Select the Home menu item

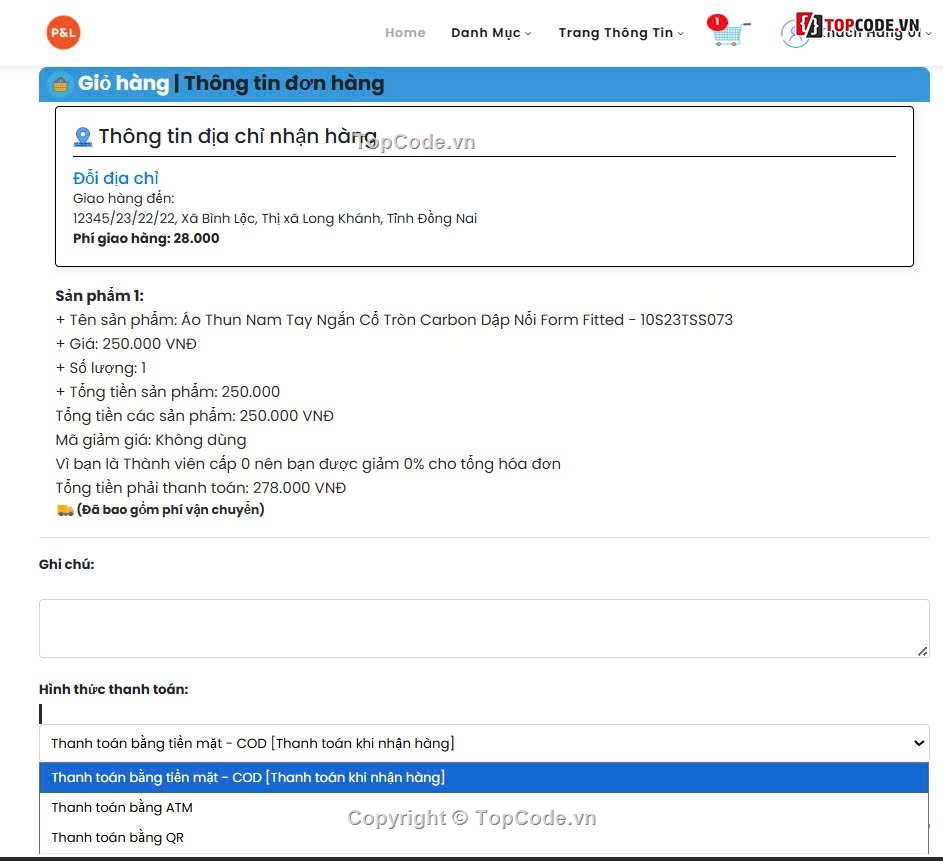405,33
